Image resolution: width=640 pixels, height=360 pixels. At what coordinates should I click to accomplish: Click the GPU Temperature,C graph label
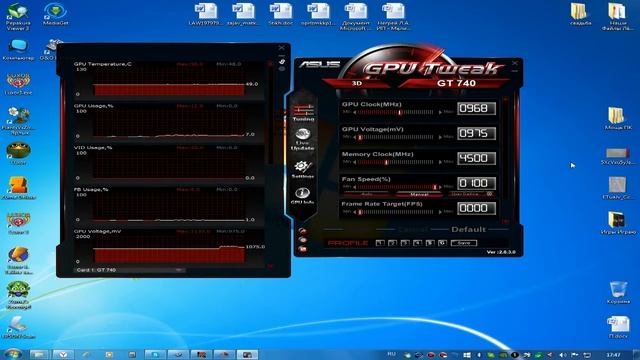coord(103,64)
